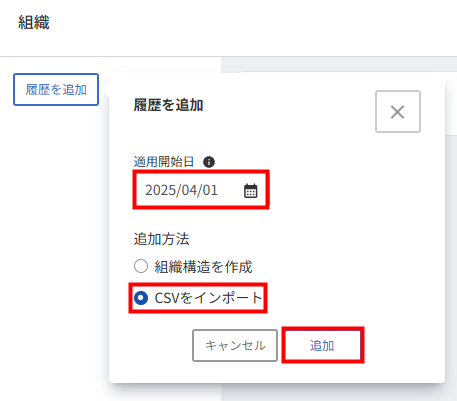The width and height of the screenshot is (457, 401).
Task: Click the 履歴を追加 dialog title text
Action: pyautogui.click(x=168, y=105)
